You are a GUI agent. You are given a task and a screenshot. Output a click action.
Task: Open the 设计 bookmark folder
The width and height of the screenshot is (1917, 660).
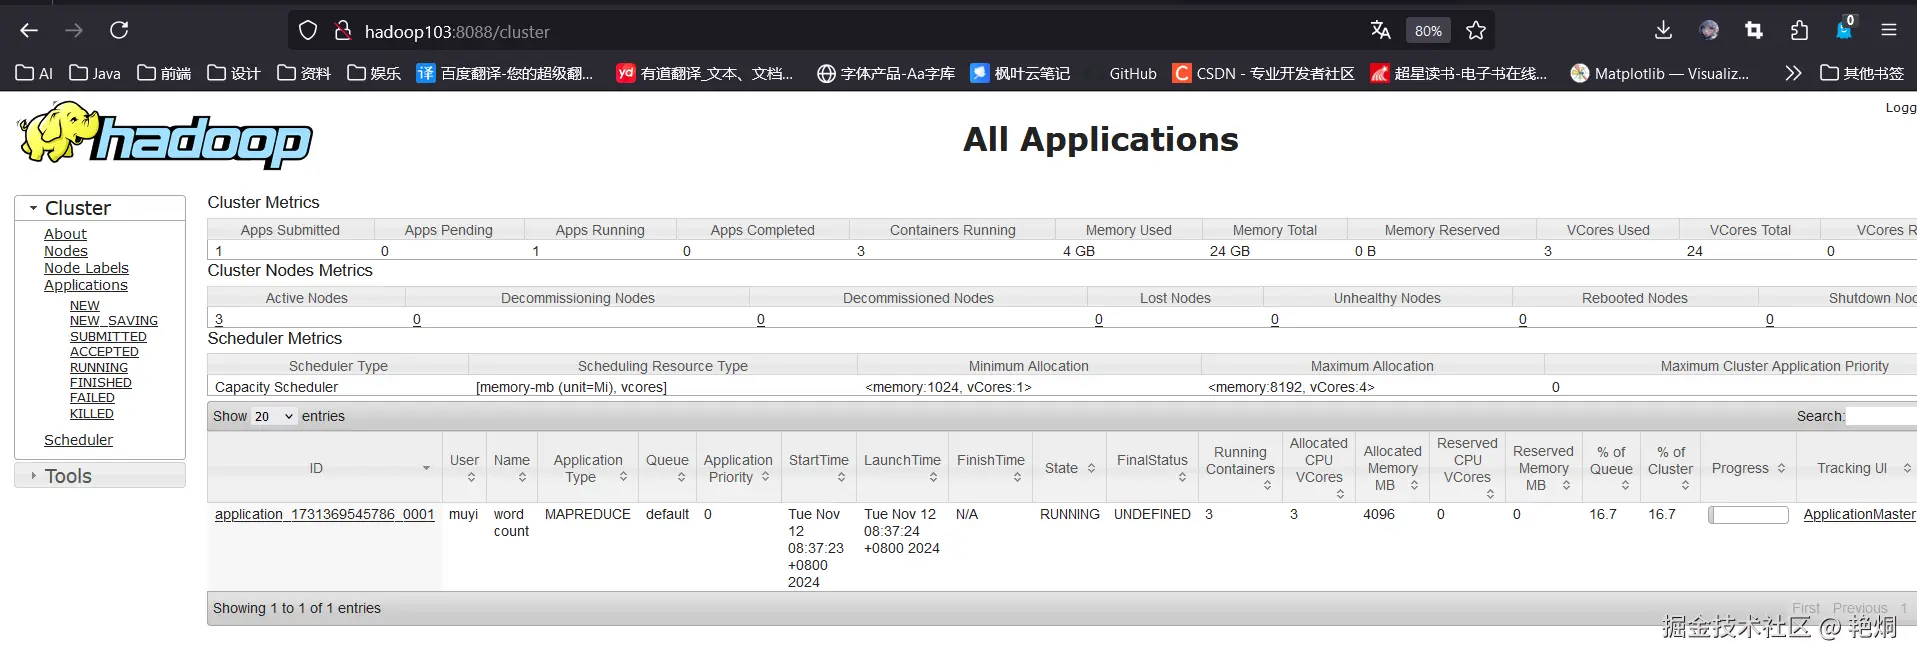pyautogui.click(x=233, y=73)
